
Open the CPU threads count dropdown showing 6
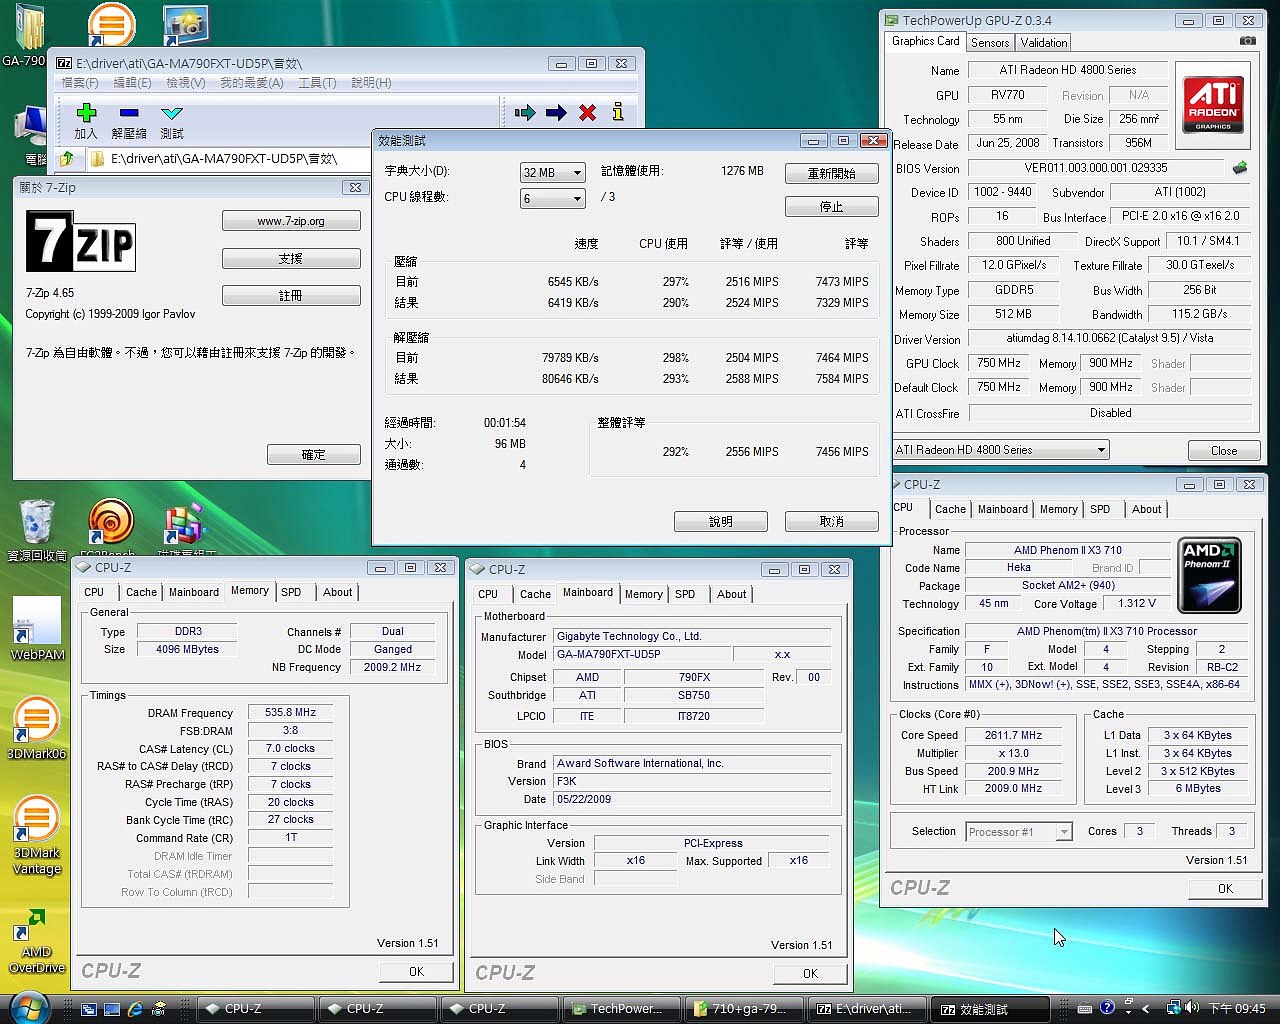pos(552,199)
